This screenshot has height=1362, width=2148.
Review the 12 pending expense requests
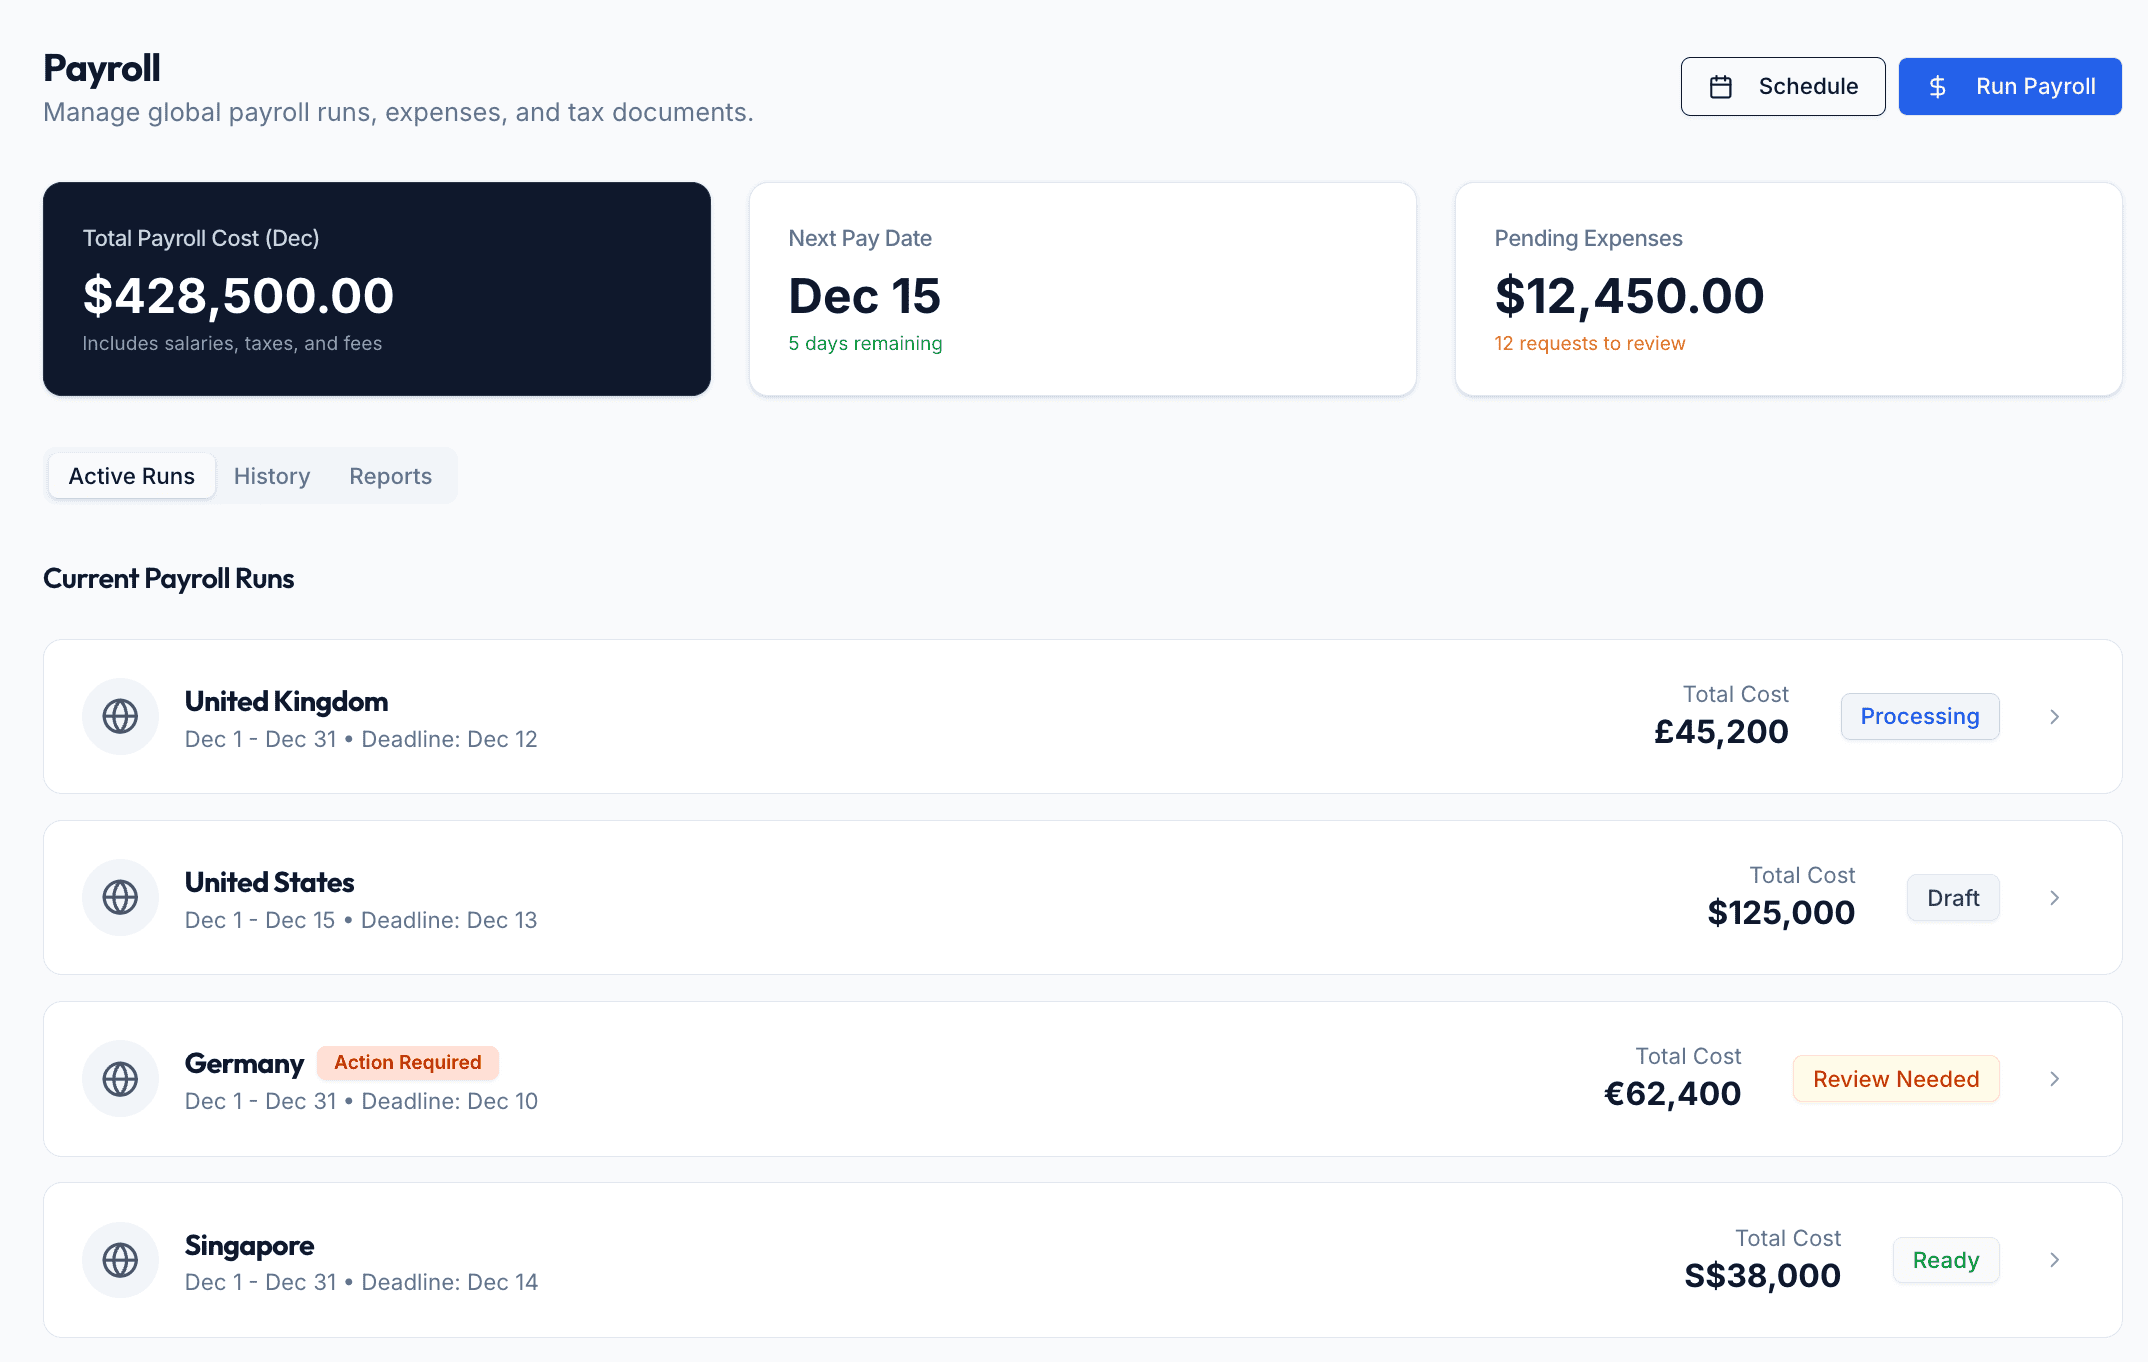pyautogui.click(x=1589, y=343)
